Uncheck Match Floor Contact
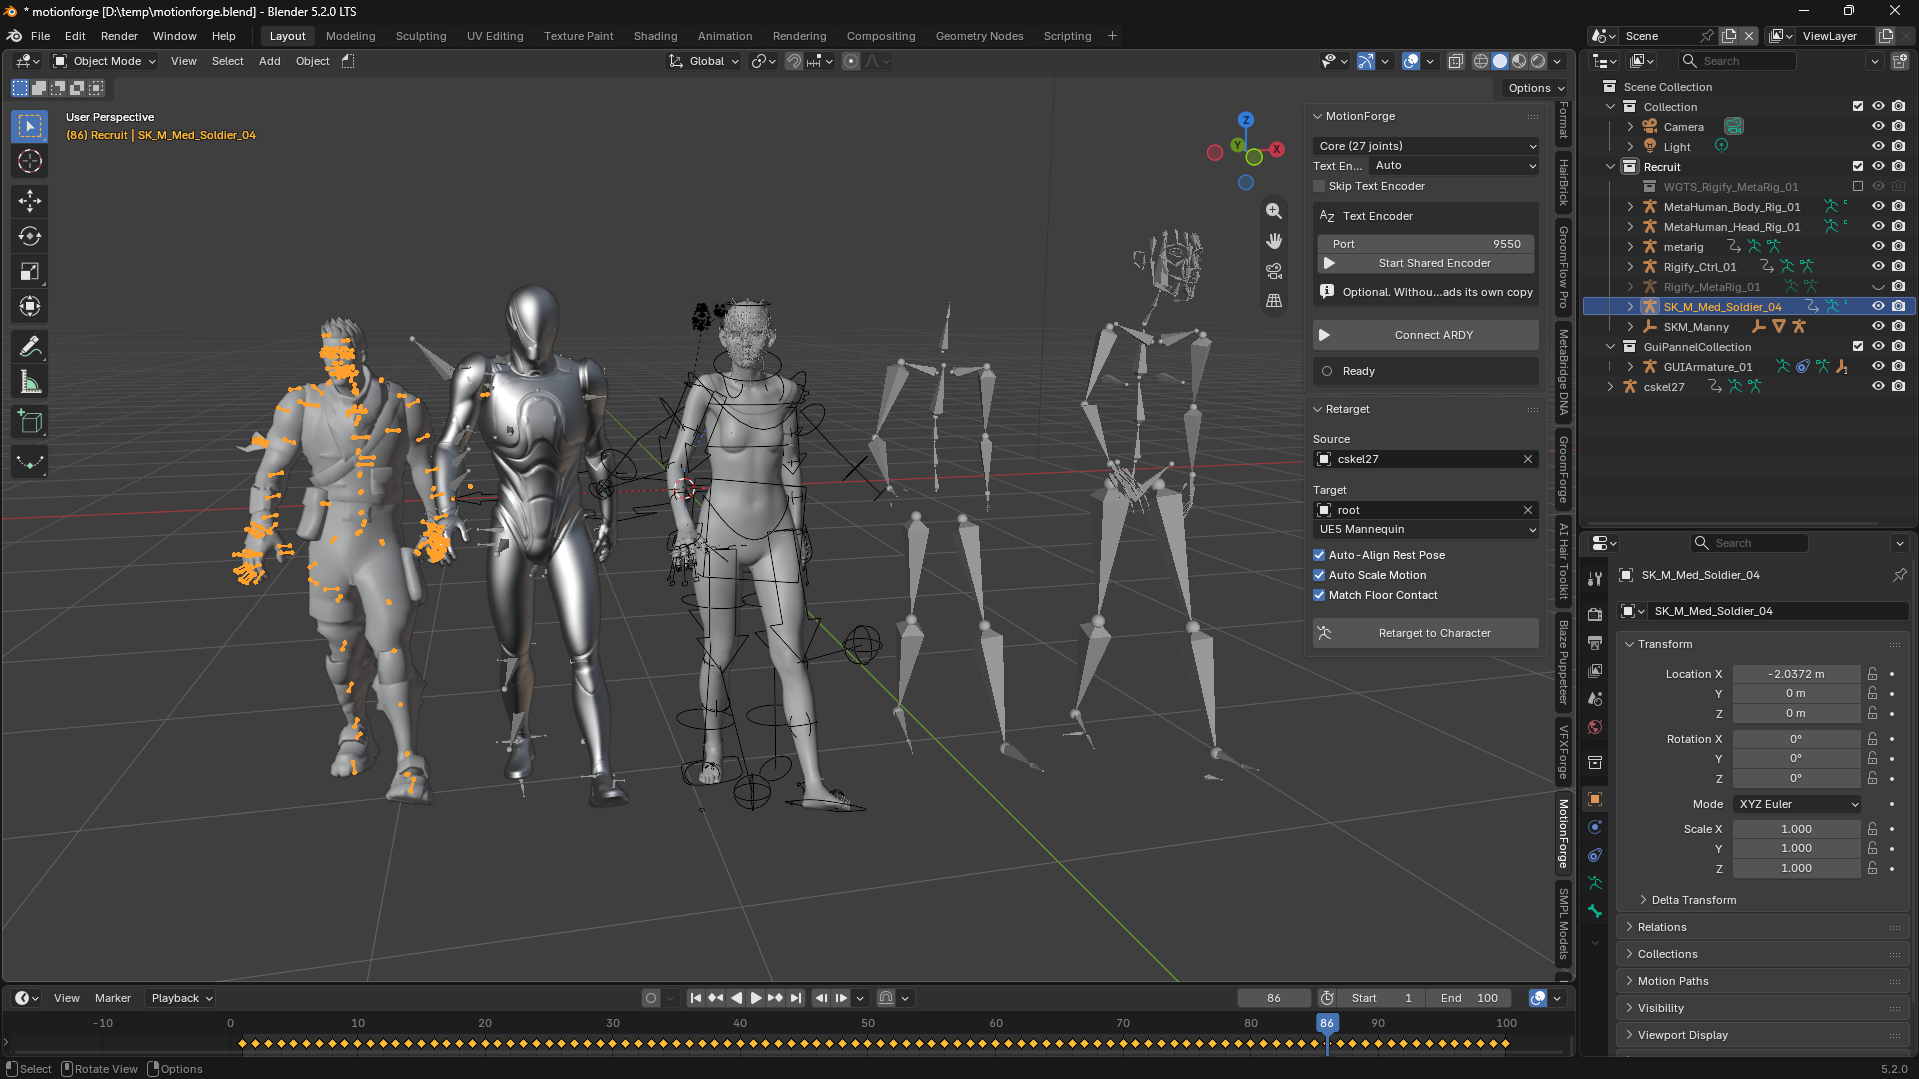 click(x=1319, y=595)
